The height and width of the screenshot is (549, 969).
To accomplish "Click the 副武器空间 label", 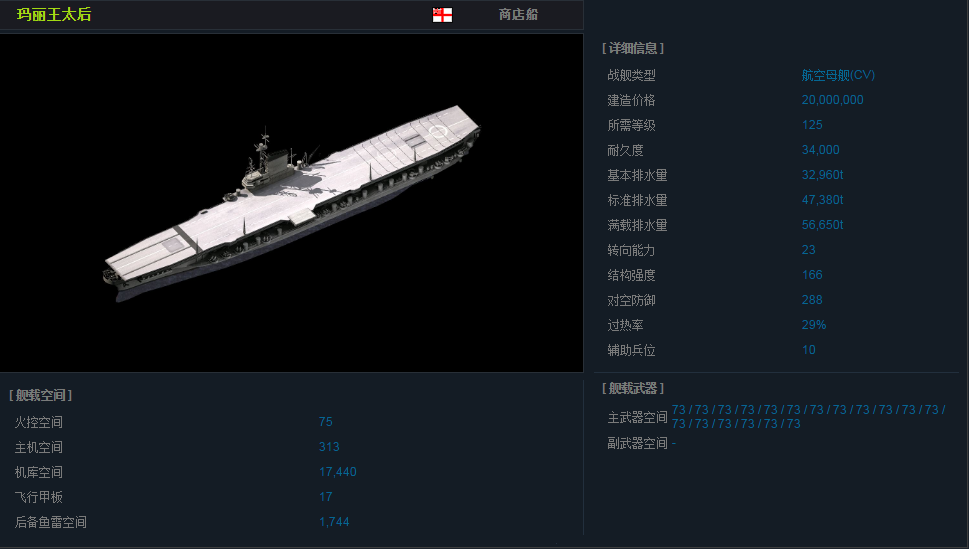I will (637, 443).
